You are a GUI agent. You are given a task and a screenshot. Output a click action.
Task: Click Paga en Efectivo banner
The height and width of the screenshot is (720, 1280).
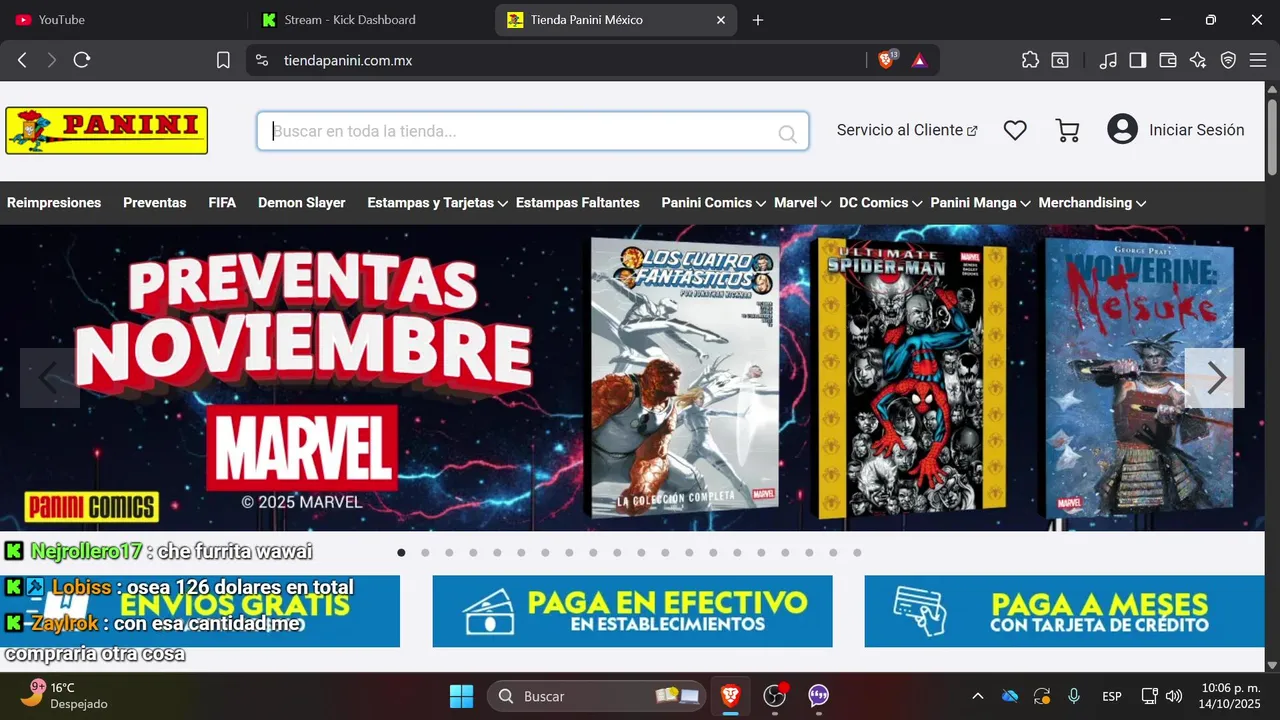(x=632, y=611)
